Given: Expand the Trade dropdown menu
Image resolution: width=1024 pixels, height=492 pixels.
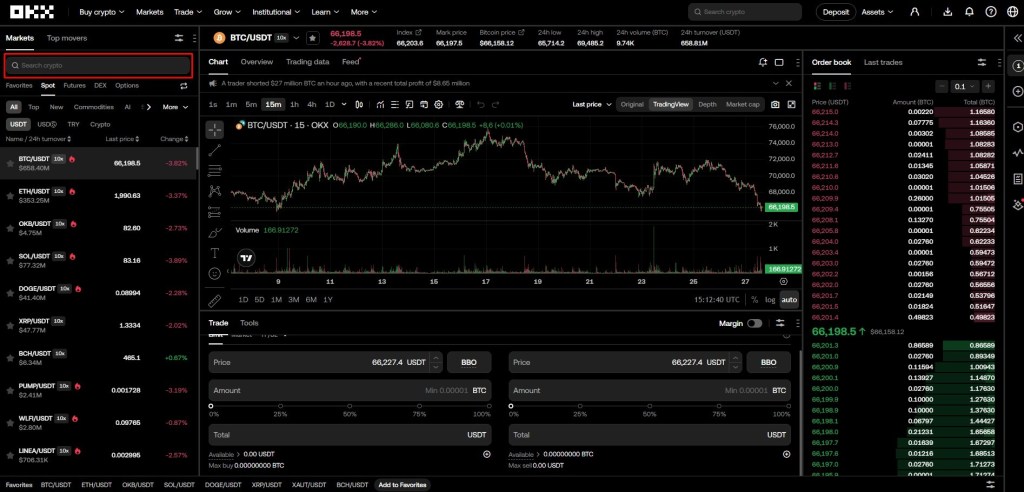Looking at the screenshot, I should 188,12.
